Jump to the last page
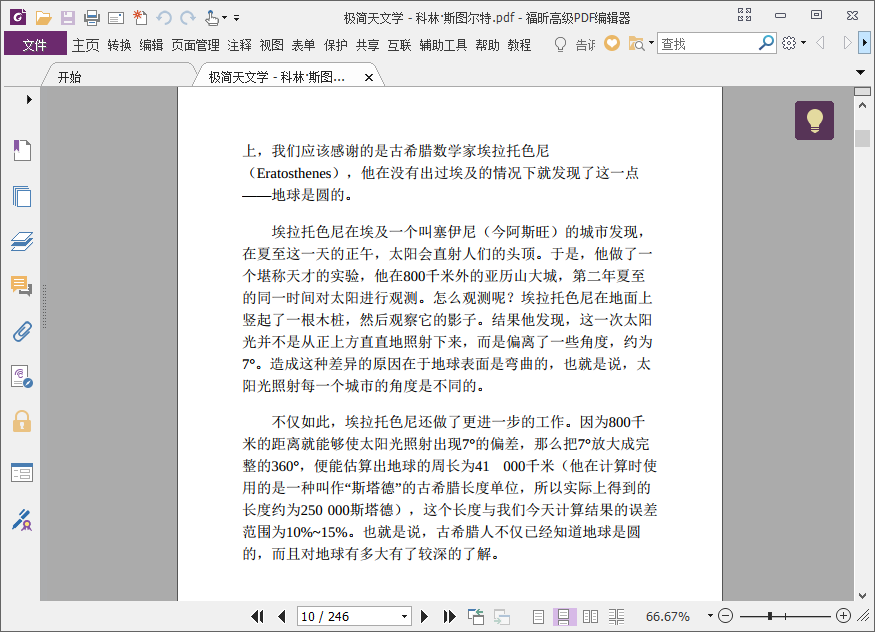875x632 pixels. tap(449, 616)
